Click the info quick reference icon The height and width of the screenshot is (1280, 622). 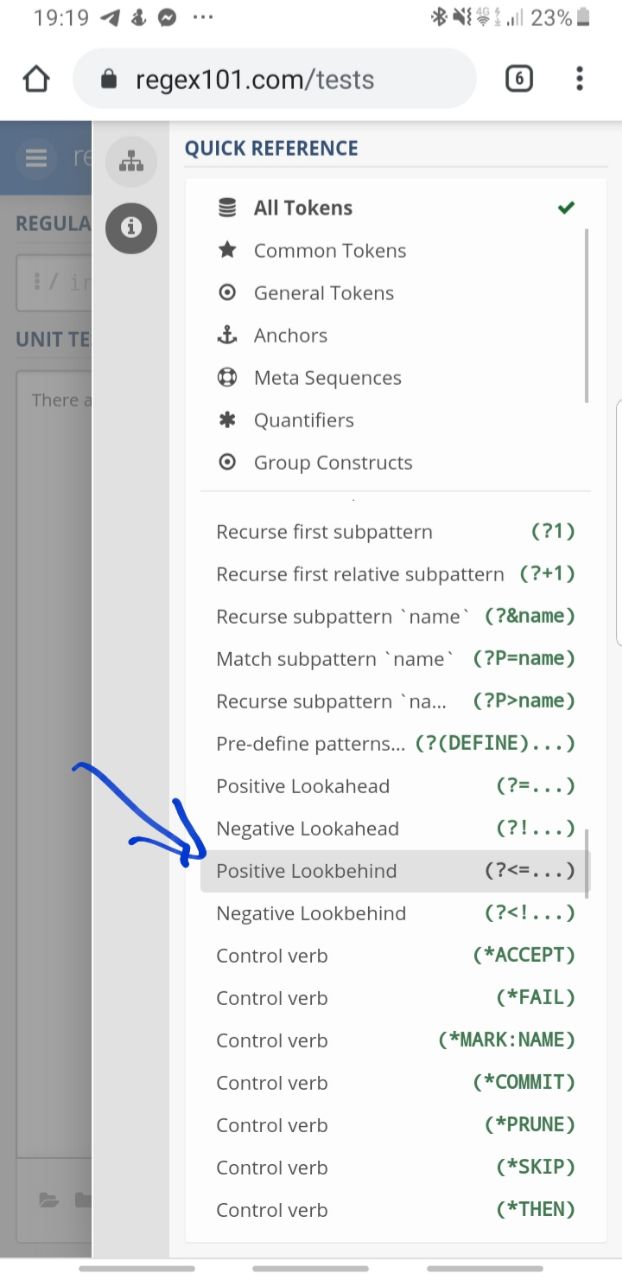[x=131, y=227]
